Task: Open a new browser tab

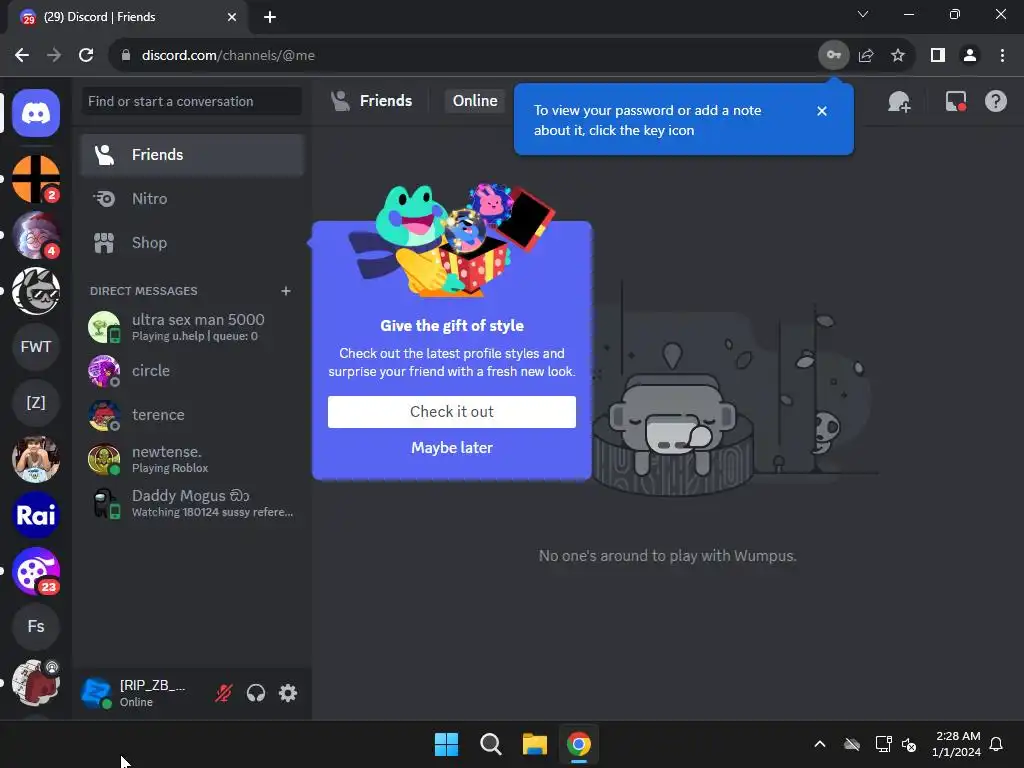Action: (270, 17)
